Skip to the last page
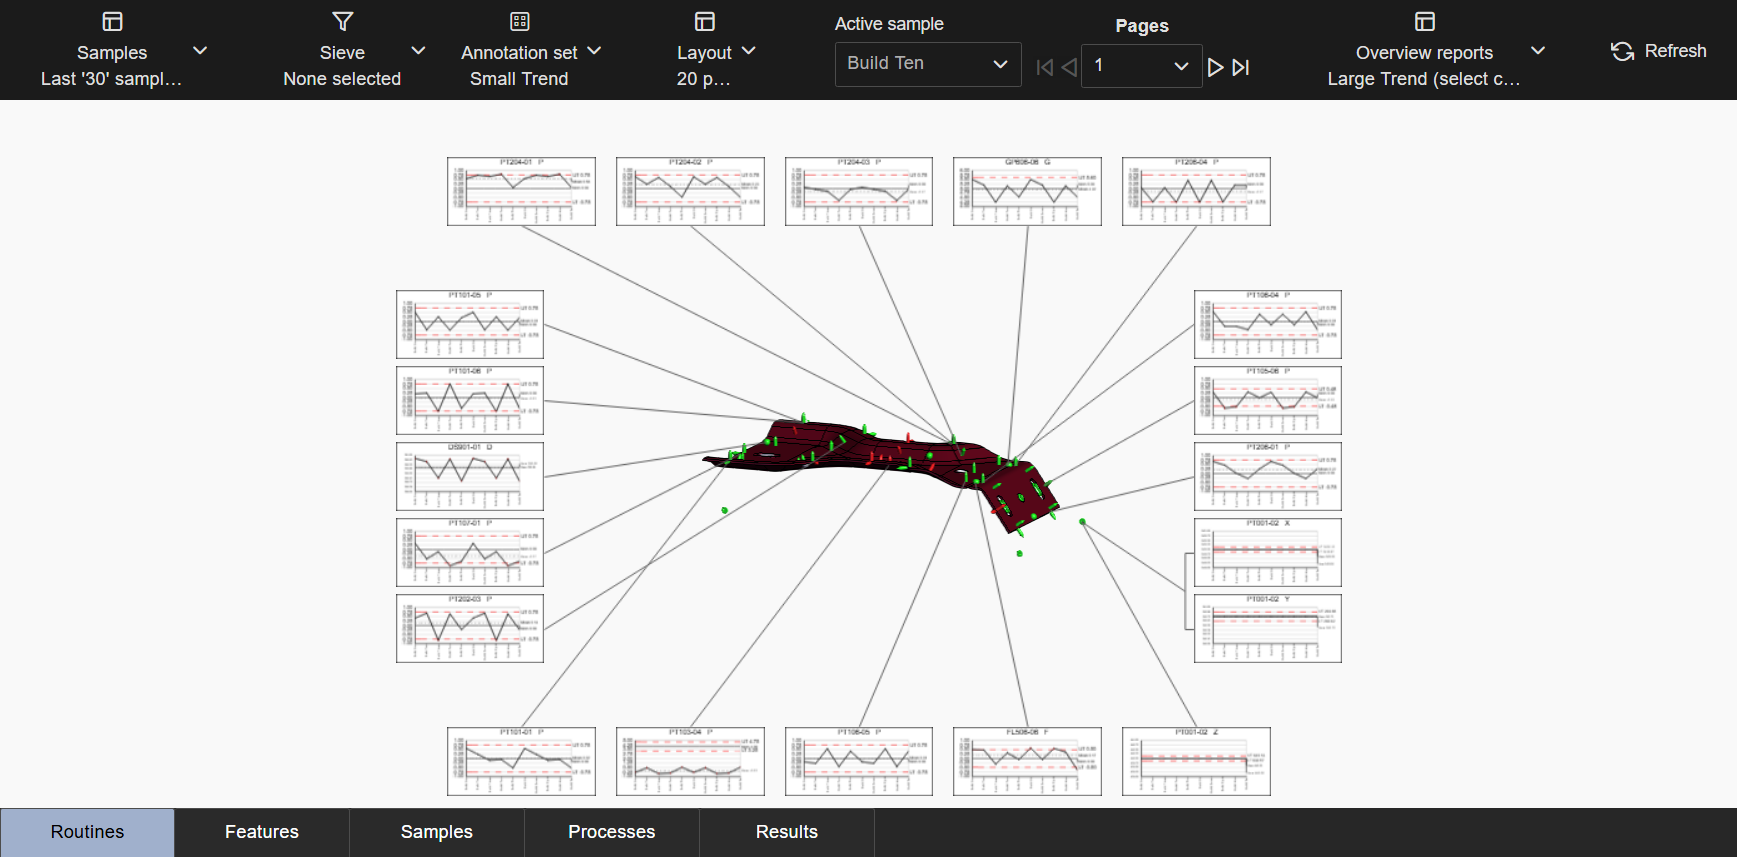 point(1241,67)
